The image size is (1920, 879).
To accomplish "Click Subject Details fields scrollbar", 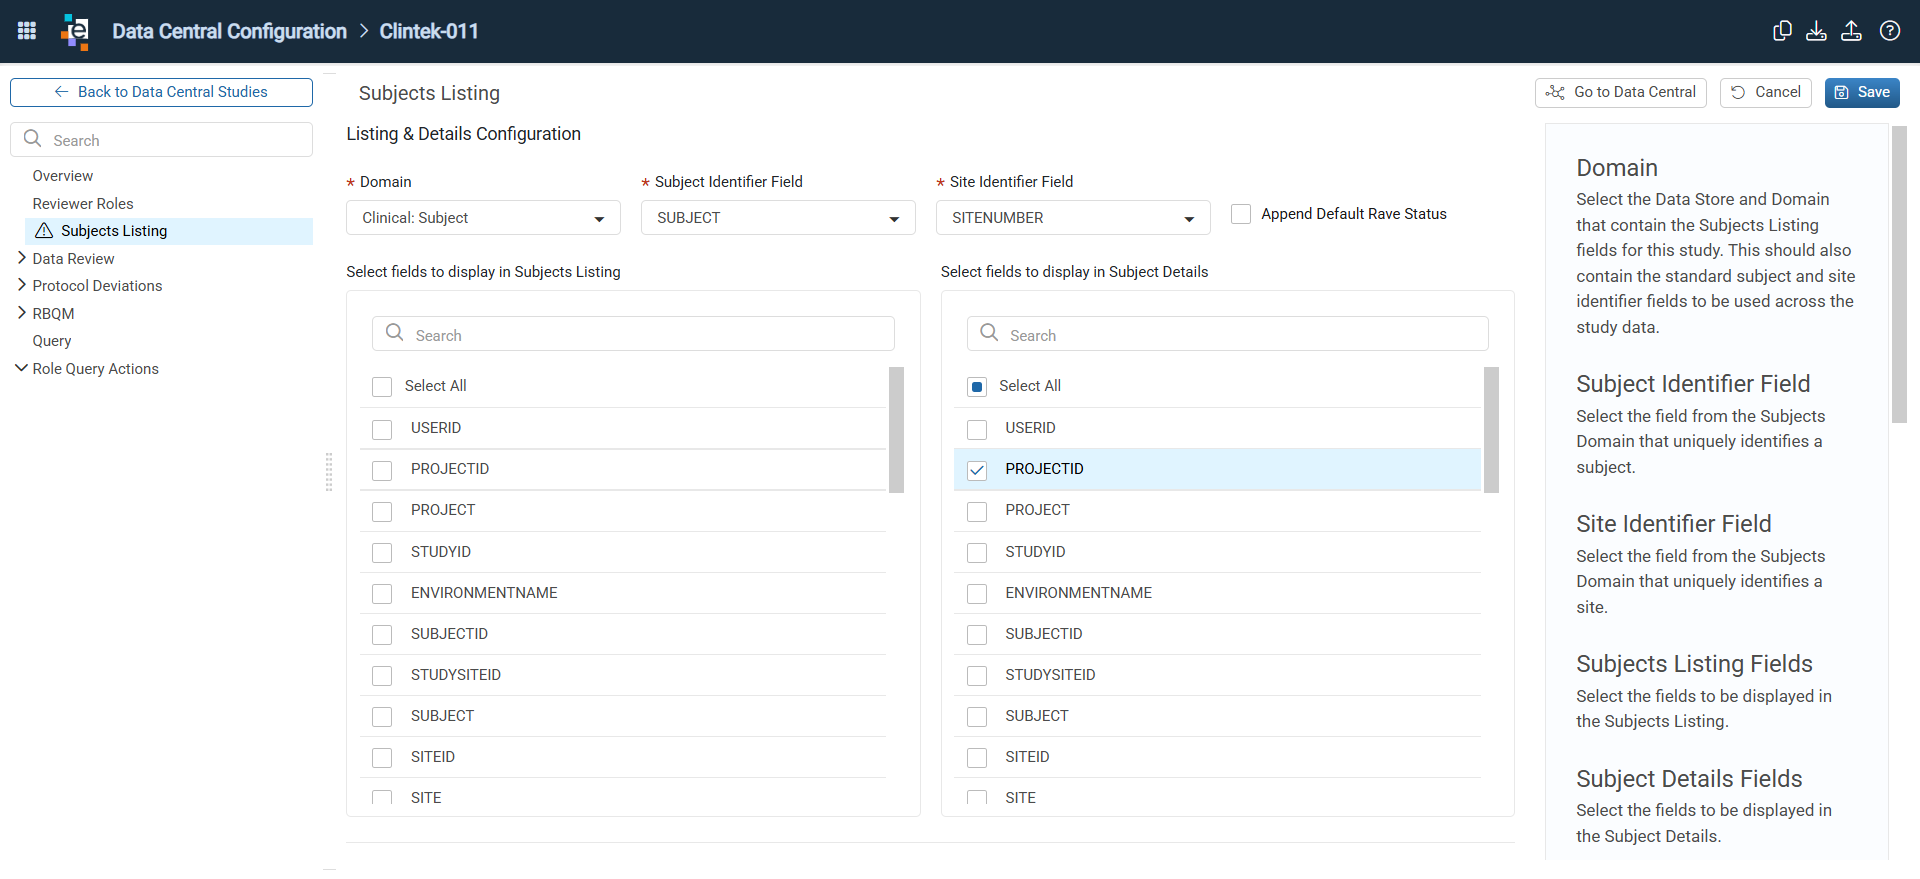I will (x=1491, y=430).
